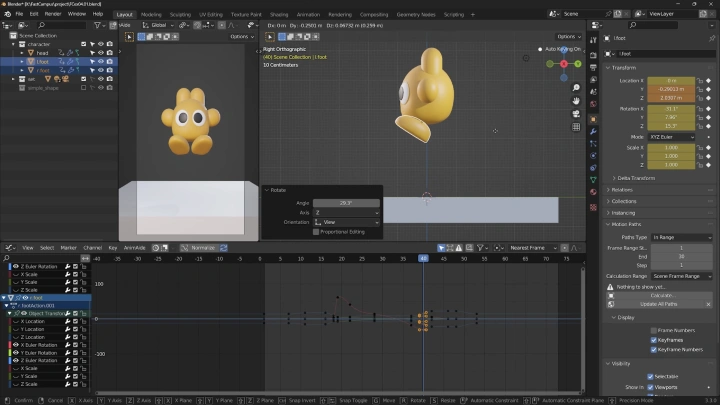720x405 pixels.
Task: Enable the simple_shape collection checkbox
Action: 84,88
